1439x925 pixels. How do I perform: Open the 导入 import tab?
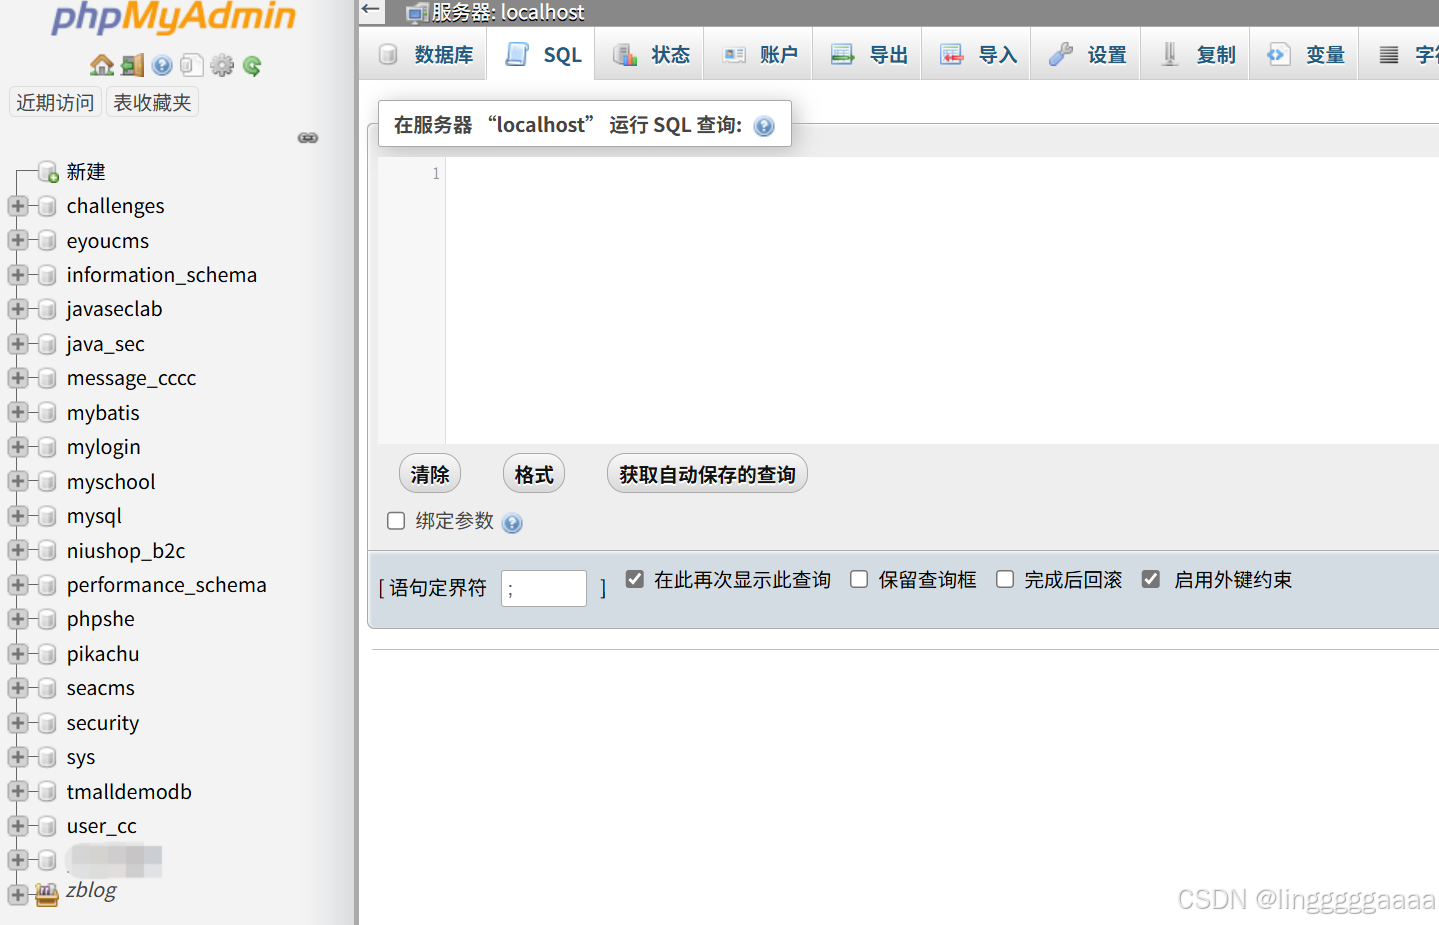[x=977, y=55]
